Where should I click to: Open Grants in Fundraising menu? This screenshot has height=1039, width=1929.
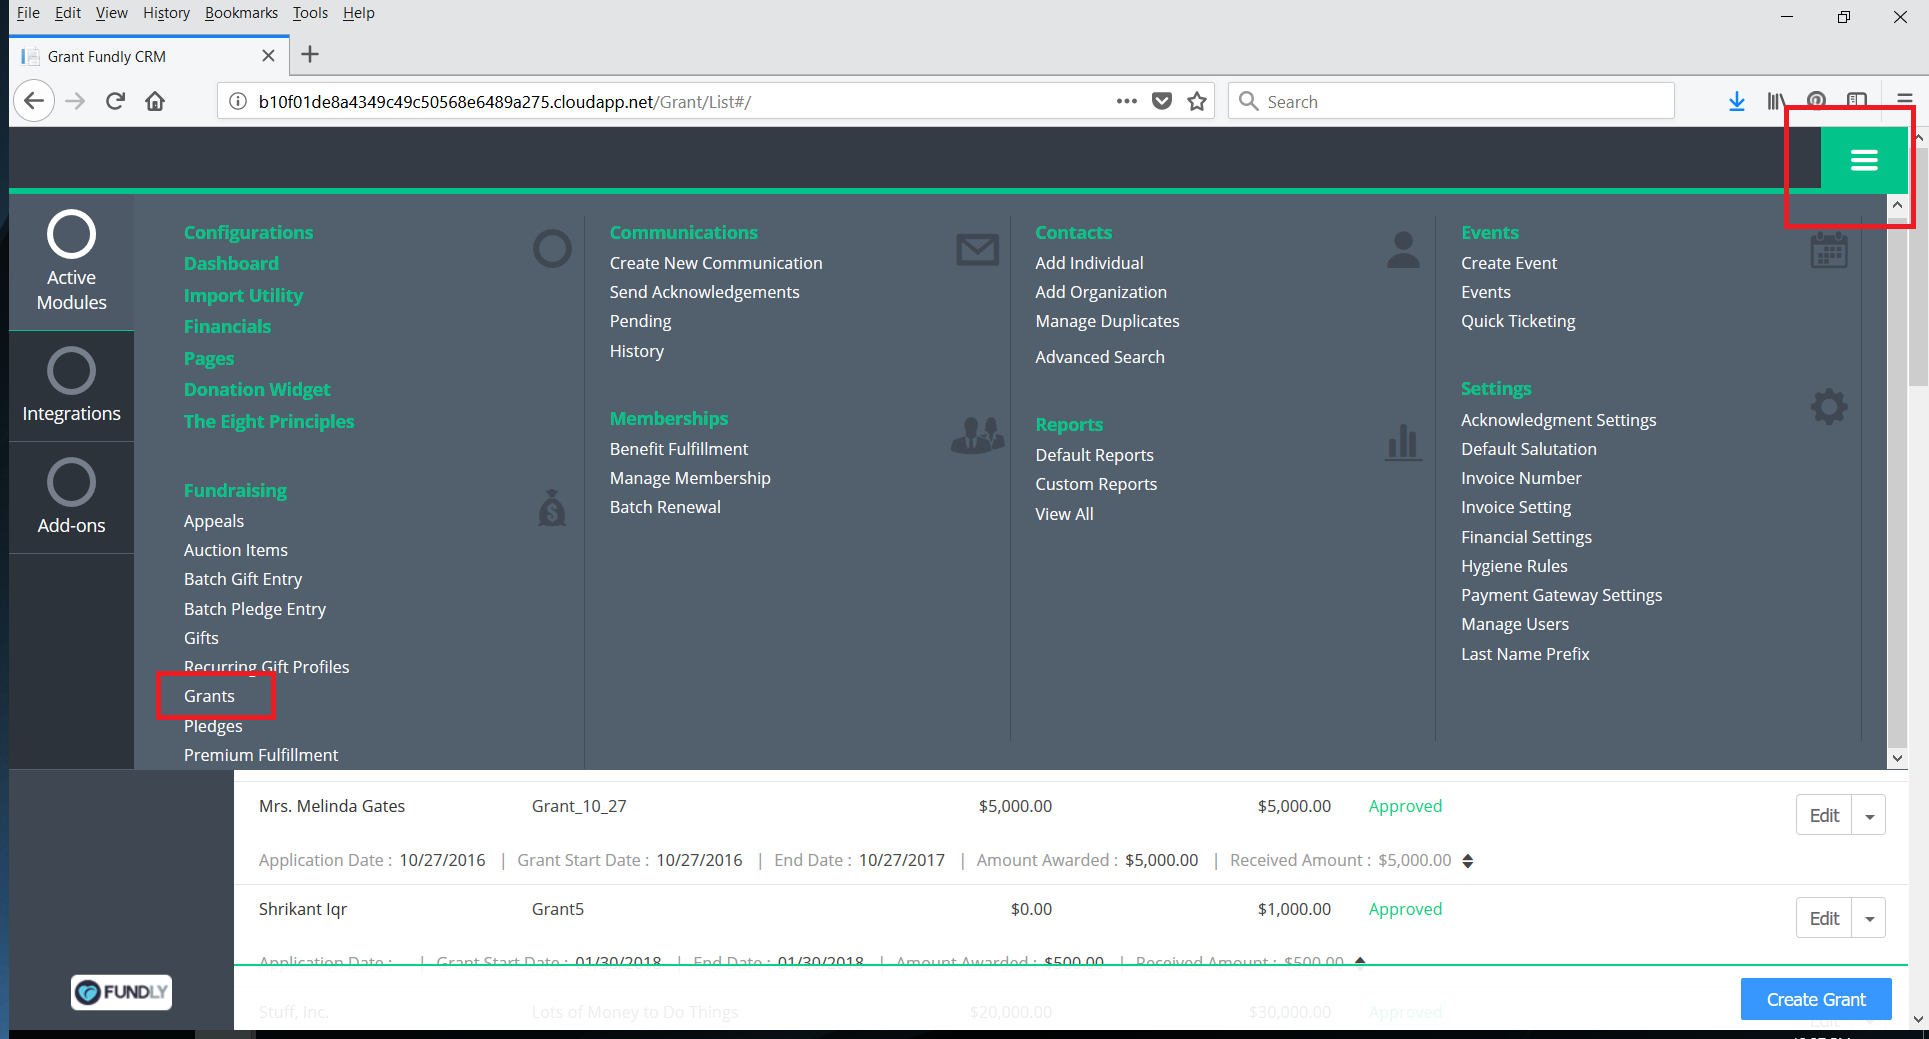[209, 696]
